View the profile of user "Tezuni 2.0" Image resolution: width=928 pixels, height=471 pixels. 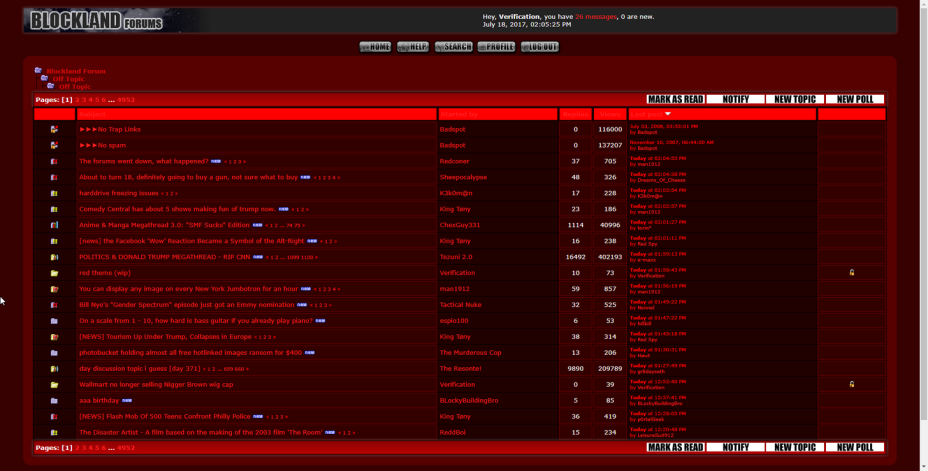456,257
